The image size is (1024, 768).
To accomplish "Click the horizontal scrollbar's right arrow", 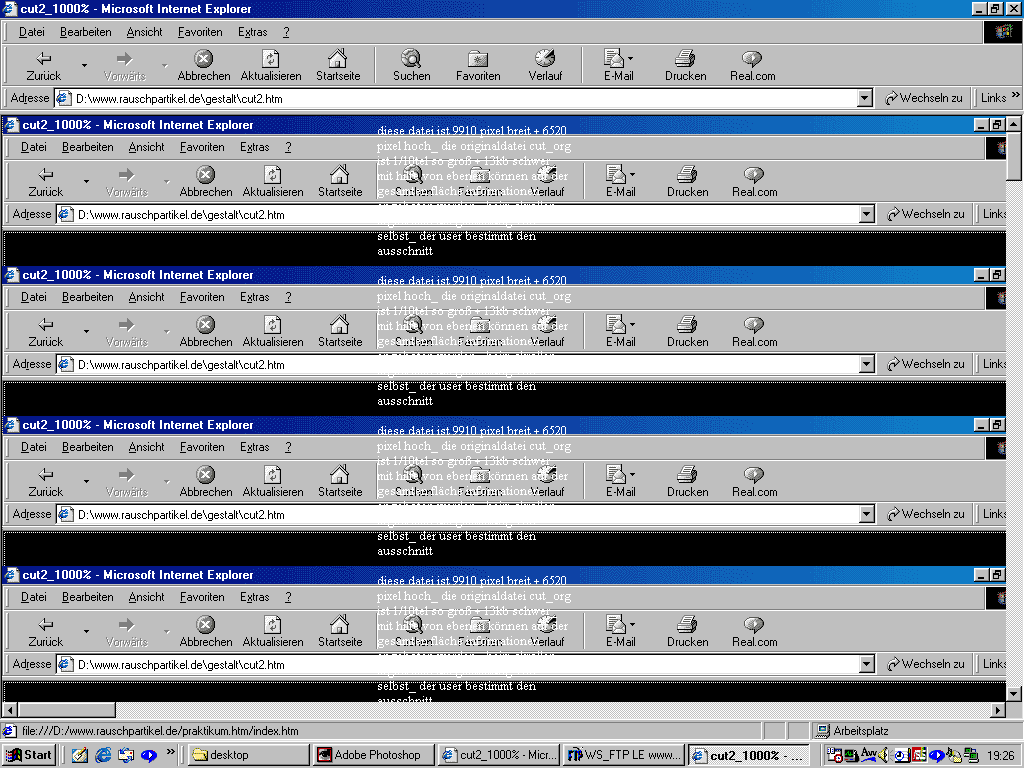I will tap(997, 710).
